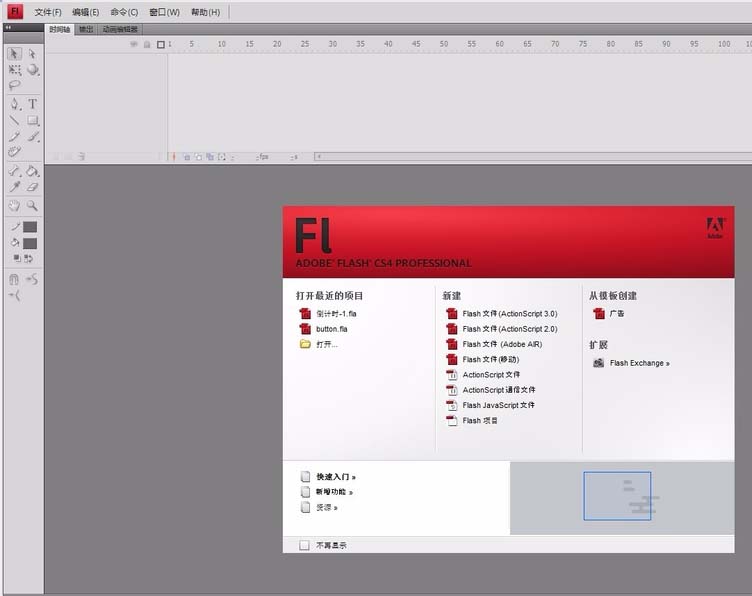Select the Brush tool
The width and height of the screenshot is (752, 596).
33,137
